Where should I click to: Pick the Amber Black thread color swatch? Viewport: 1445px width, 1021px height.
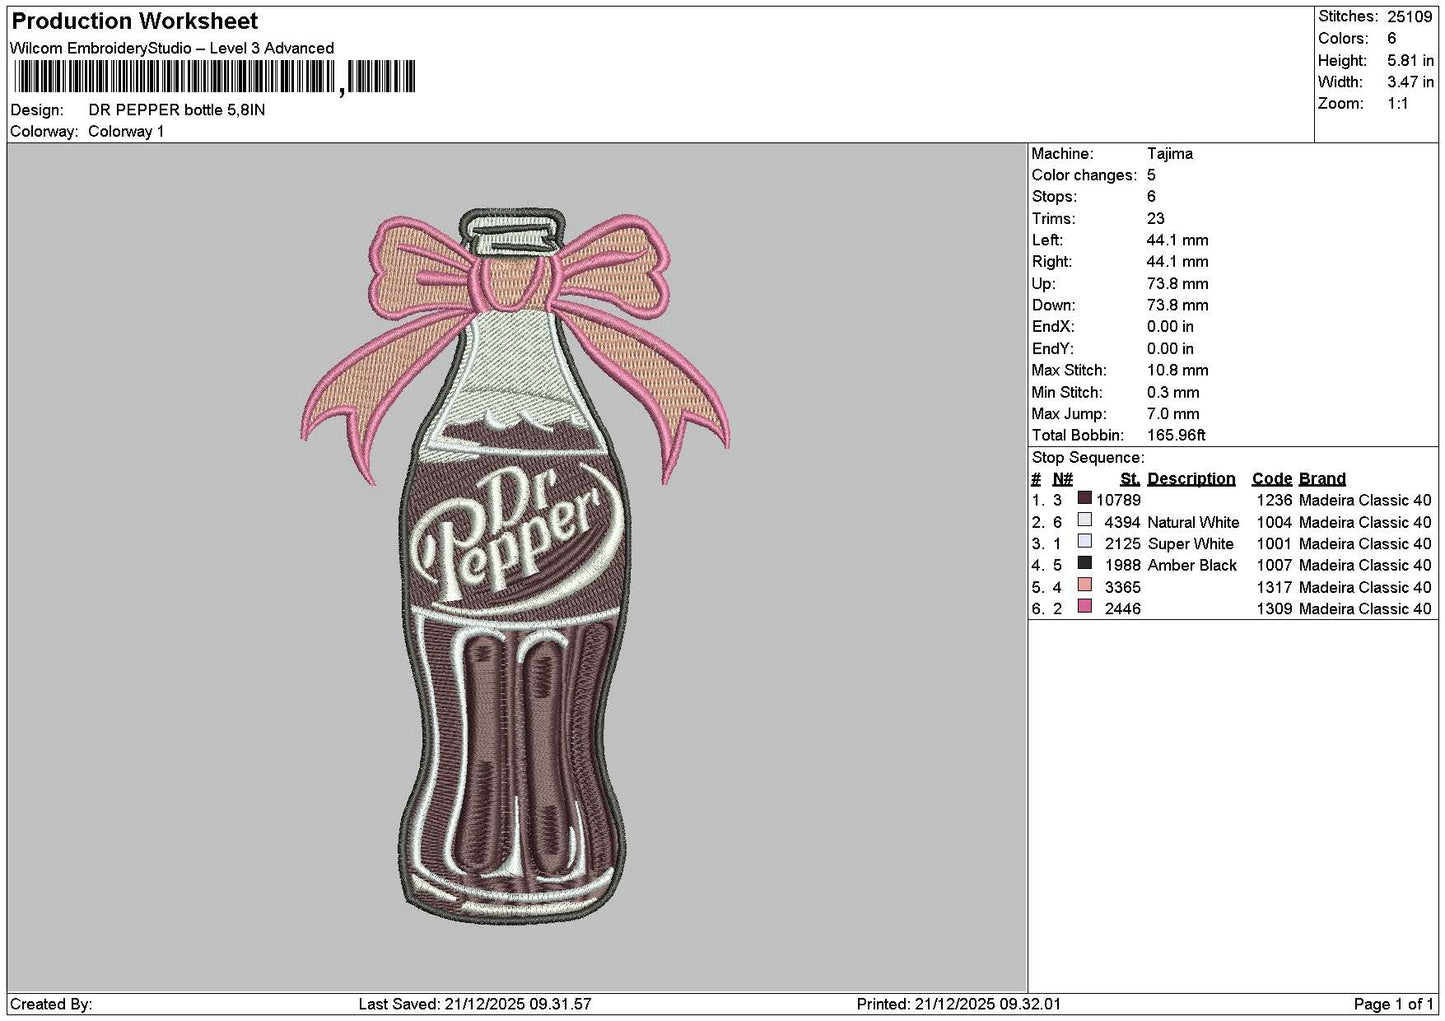pos(1084,563)
